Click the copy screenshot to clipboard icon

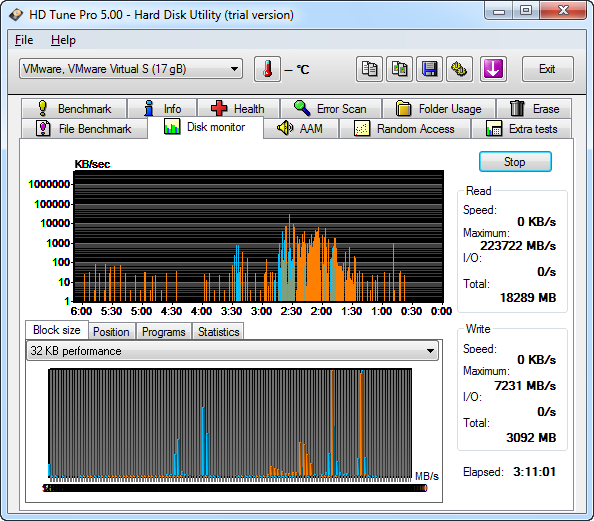(399, 69)
